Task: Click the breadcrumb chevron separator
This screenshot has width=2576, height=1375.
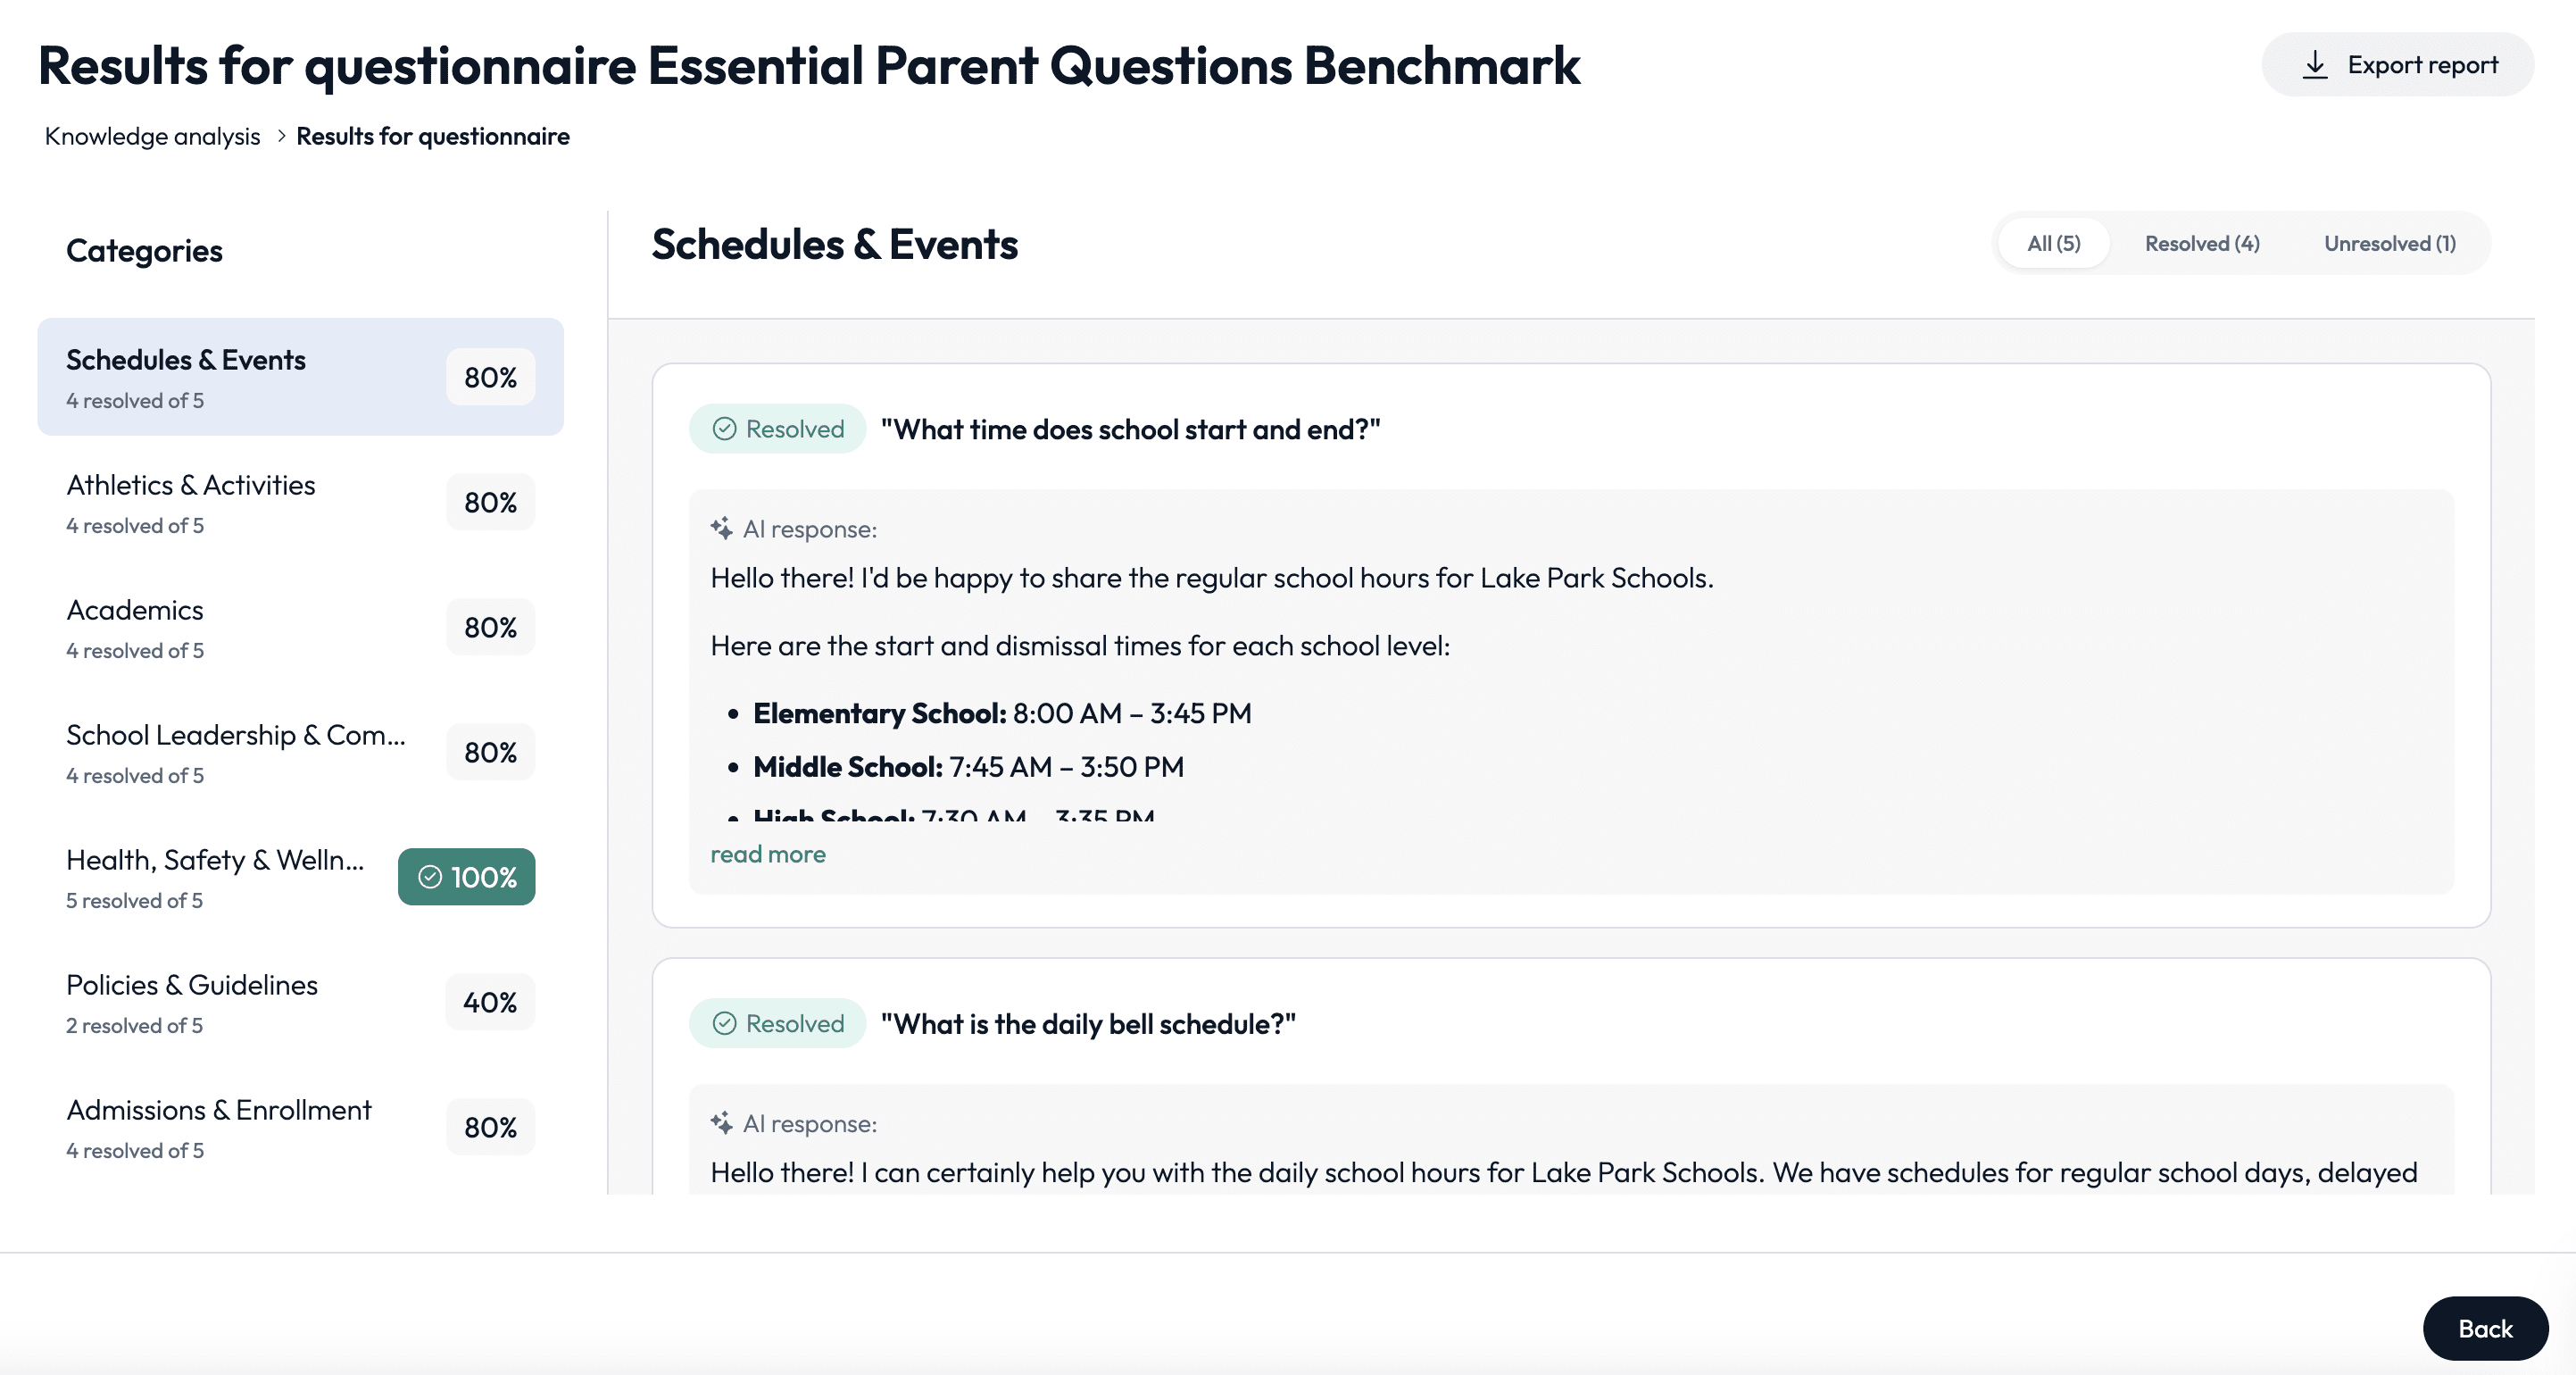Action: pyautogui.click(x=281, y=136)
